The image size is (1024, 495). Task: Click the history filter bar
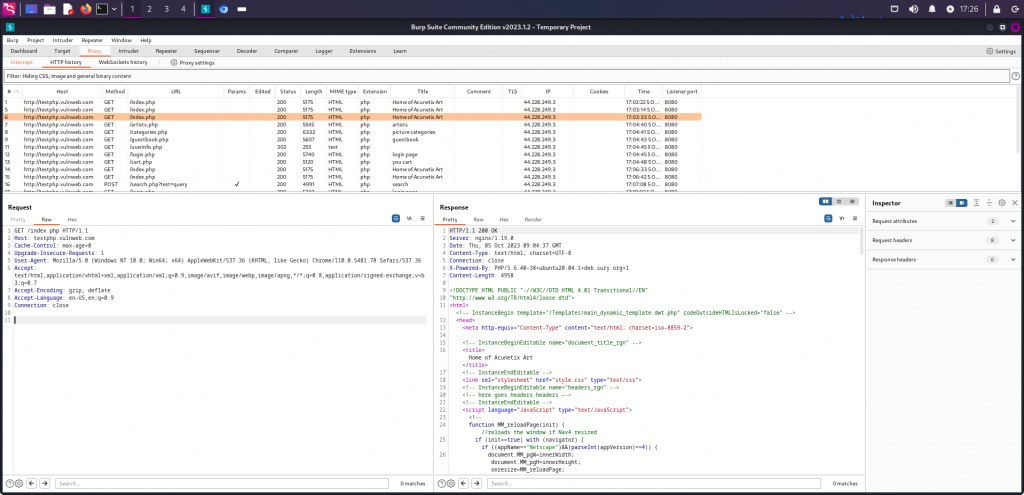[x=400, y=75]
